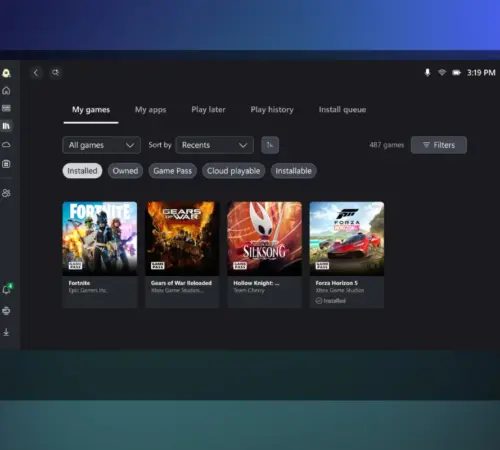Click the Game Pass badge on Forza Horizon 5

pyautogui.click(x=322, y=265)
